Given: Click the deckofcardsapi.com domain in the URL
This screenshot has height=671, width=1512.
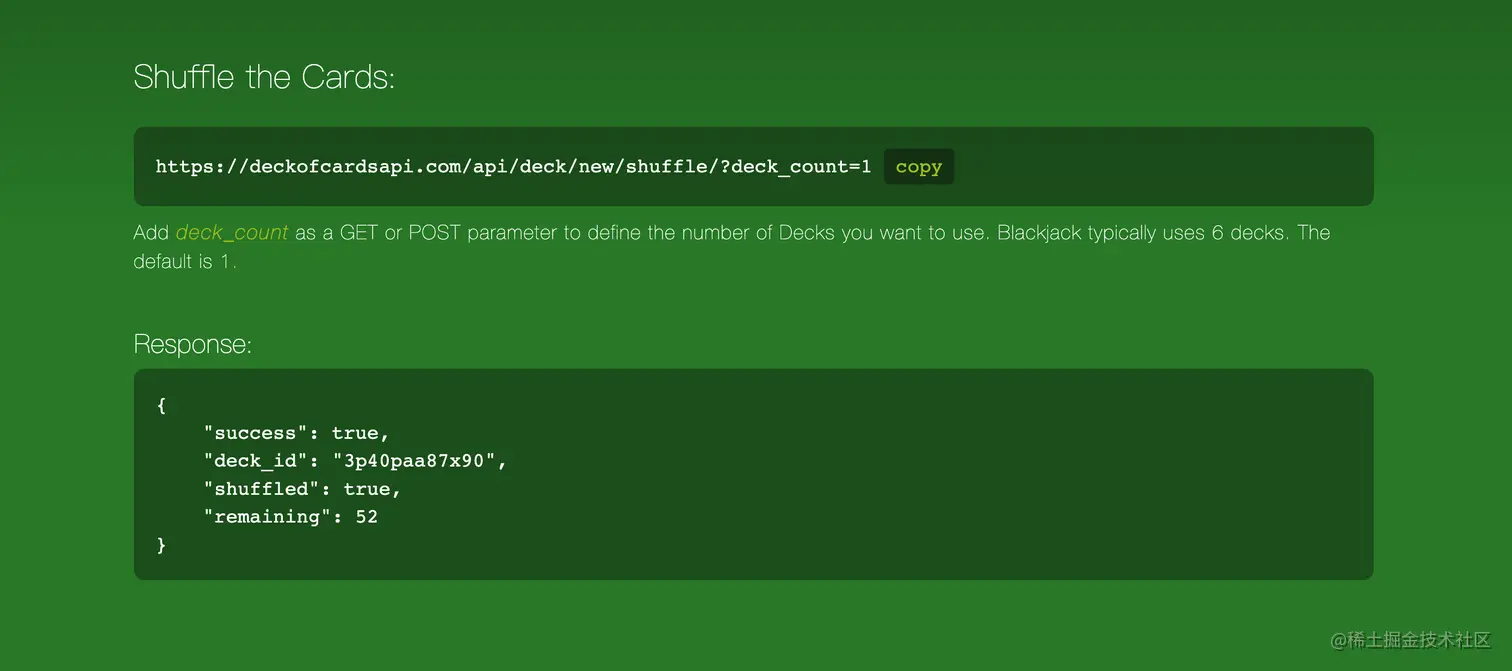Looking at the screenshot, I should coord(322,167).
